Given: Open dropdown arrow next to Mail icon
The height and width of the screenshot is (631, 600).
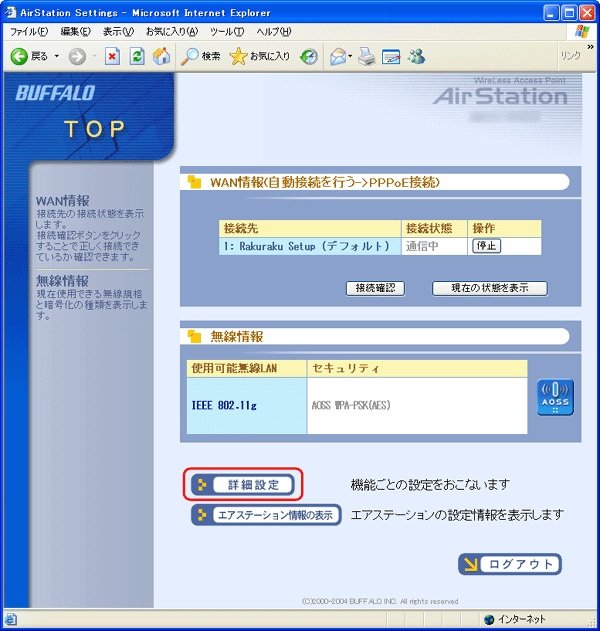Looking at the screenshot, I should tap(350, 56).
